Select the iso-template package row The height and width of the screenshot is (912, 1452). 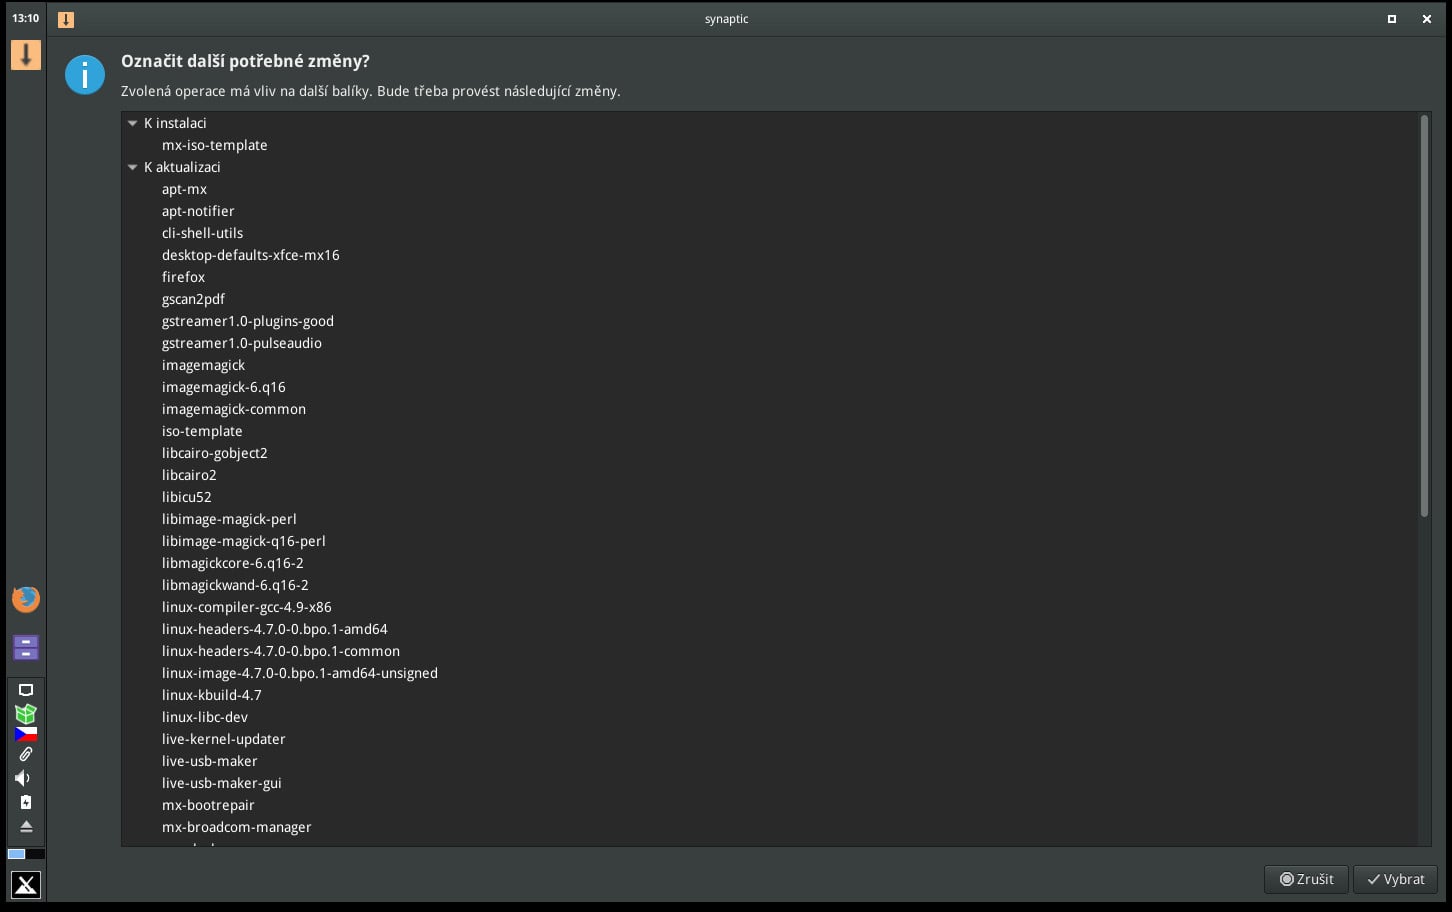(x=769, y=431)
